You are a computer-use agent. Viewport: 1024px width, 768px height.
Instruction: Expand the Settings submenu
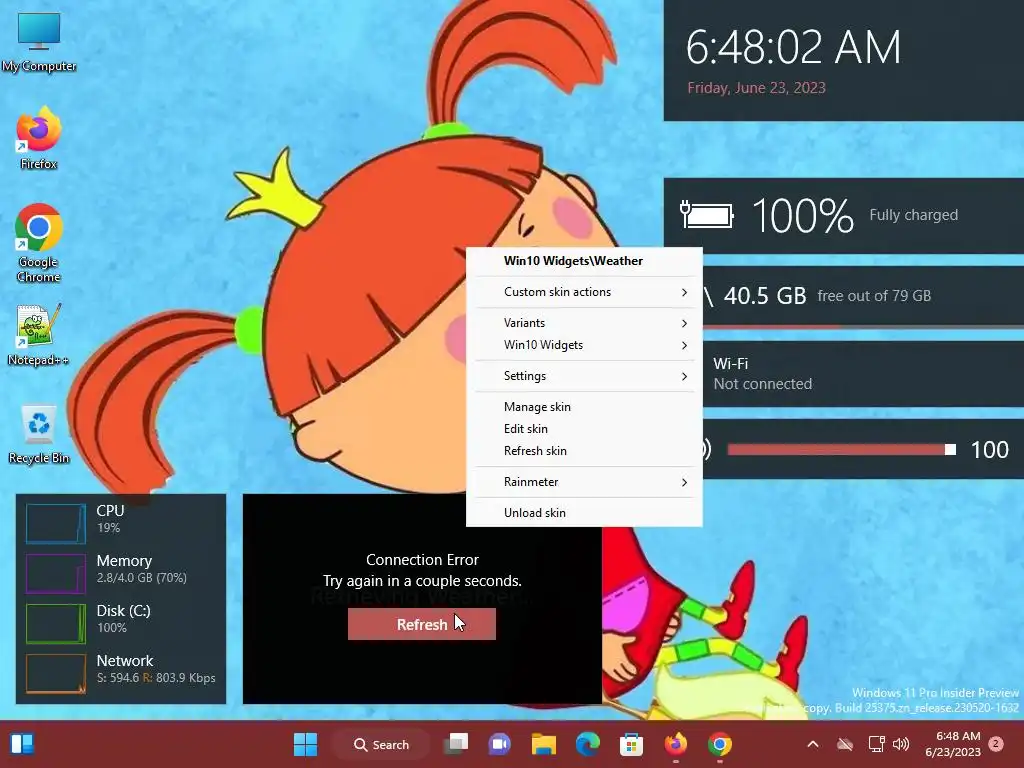click(x=584, y=376)
